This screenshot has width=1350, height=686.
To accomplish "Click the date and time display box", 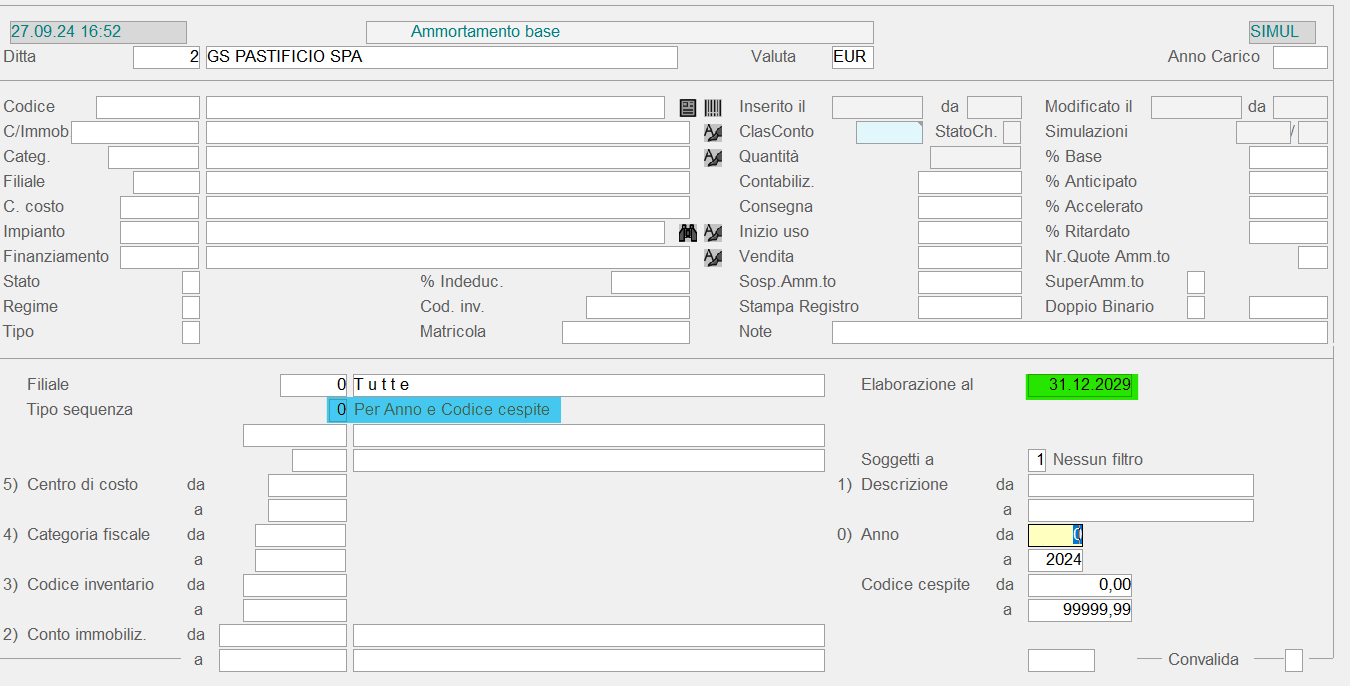I will [x=98, y=32].
